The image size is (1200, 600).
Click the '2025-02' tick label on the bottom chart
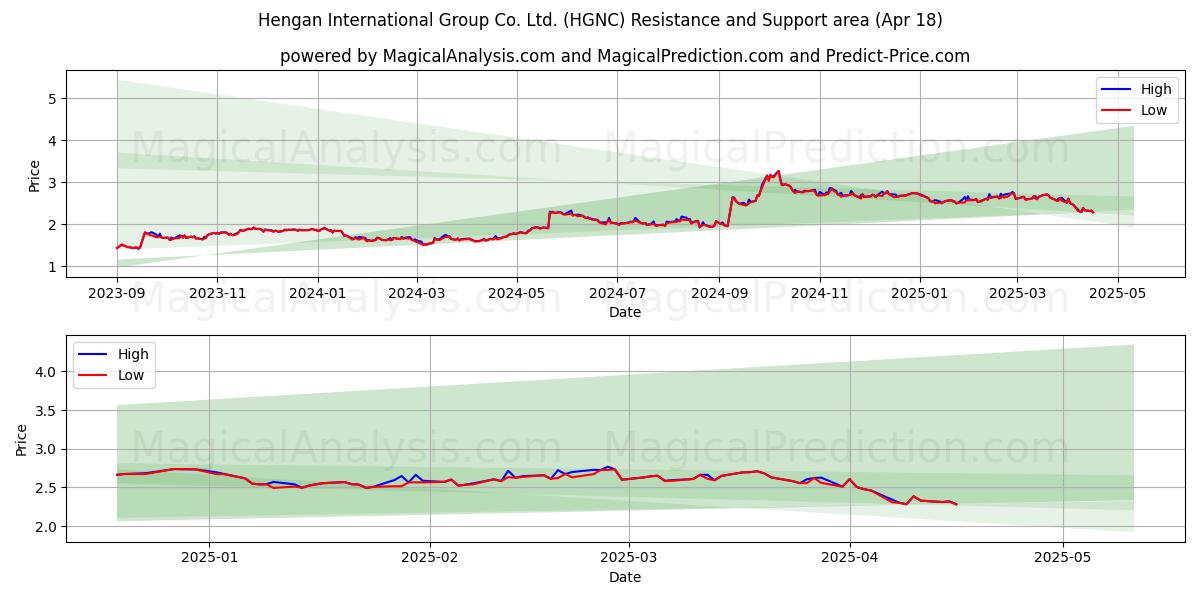(430, 558)
